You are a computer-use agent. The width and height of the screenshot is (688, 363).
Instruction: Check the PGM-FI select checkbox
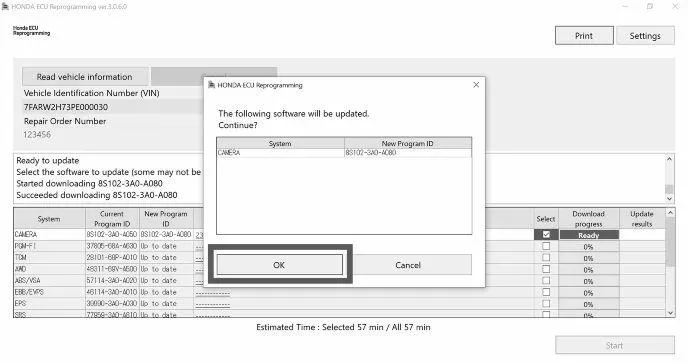click(x=546, y=246)
